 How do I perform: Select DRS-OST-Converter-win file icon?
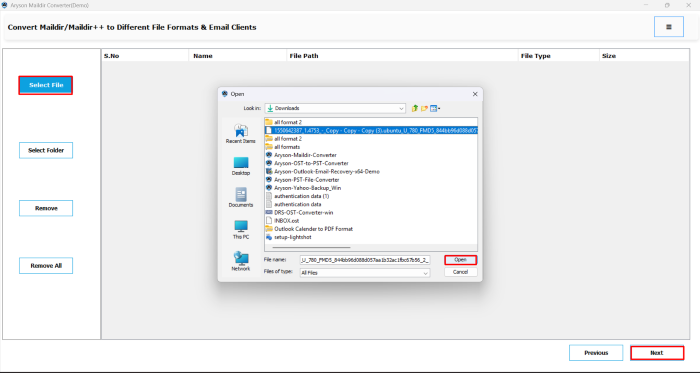269,212
